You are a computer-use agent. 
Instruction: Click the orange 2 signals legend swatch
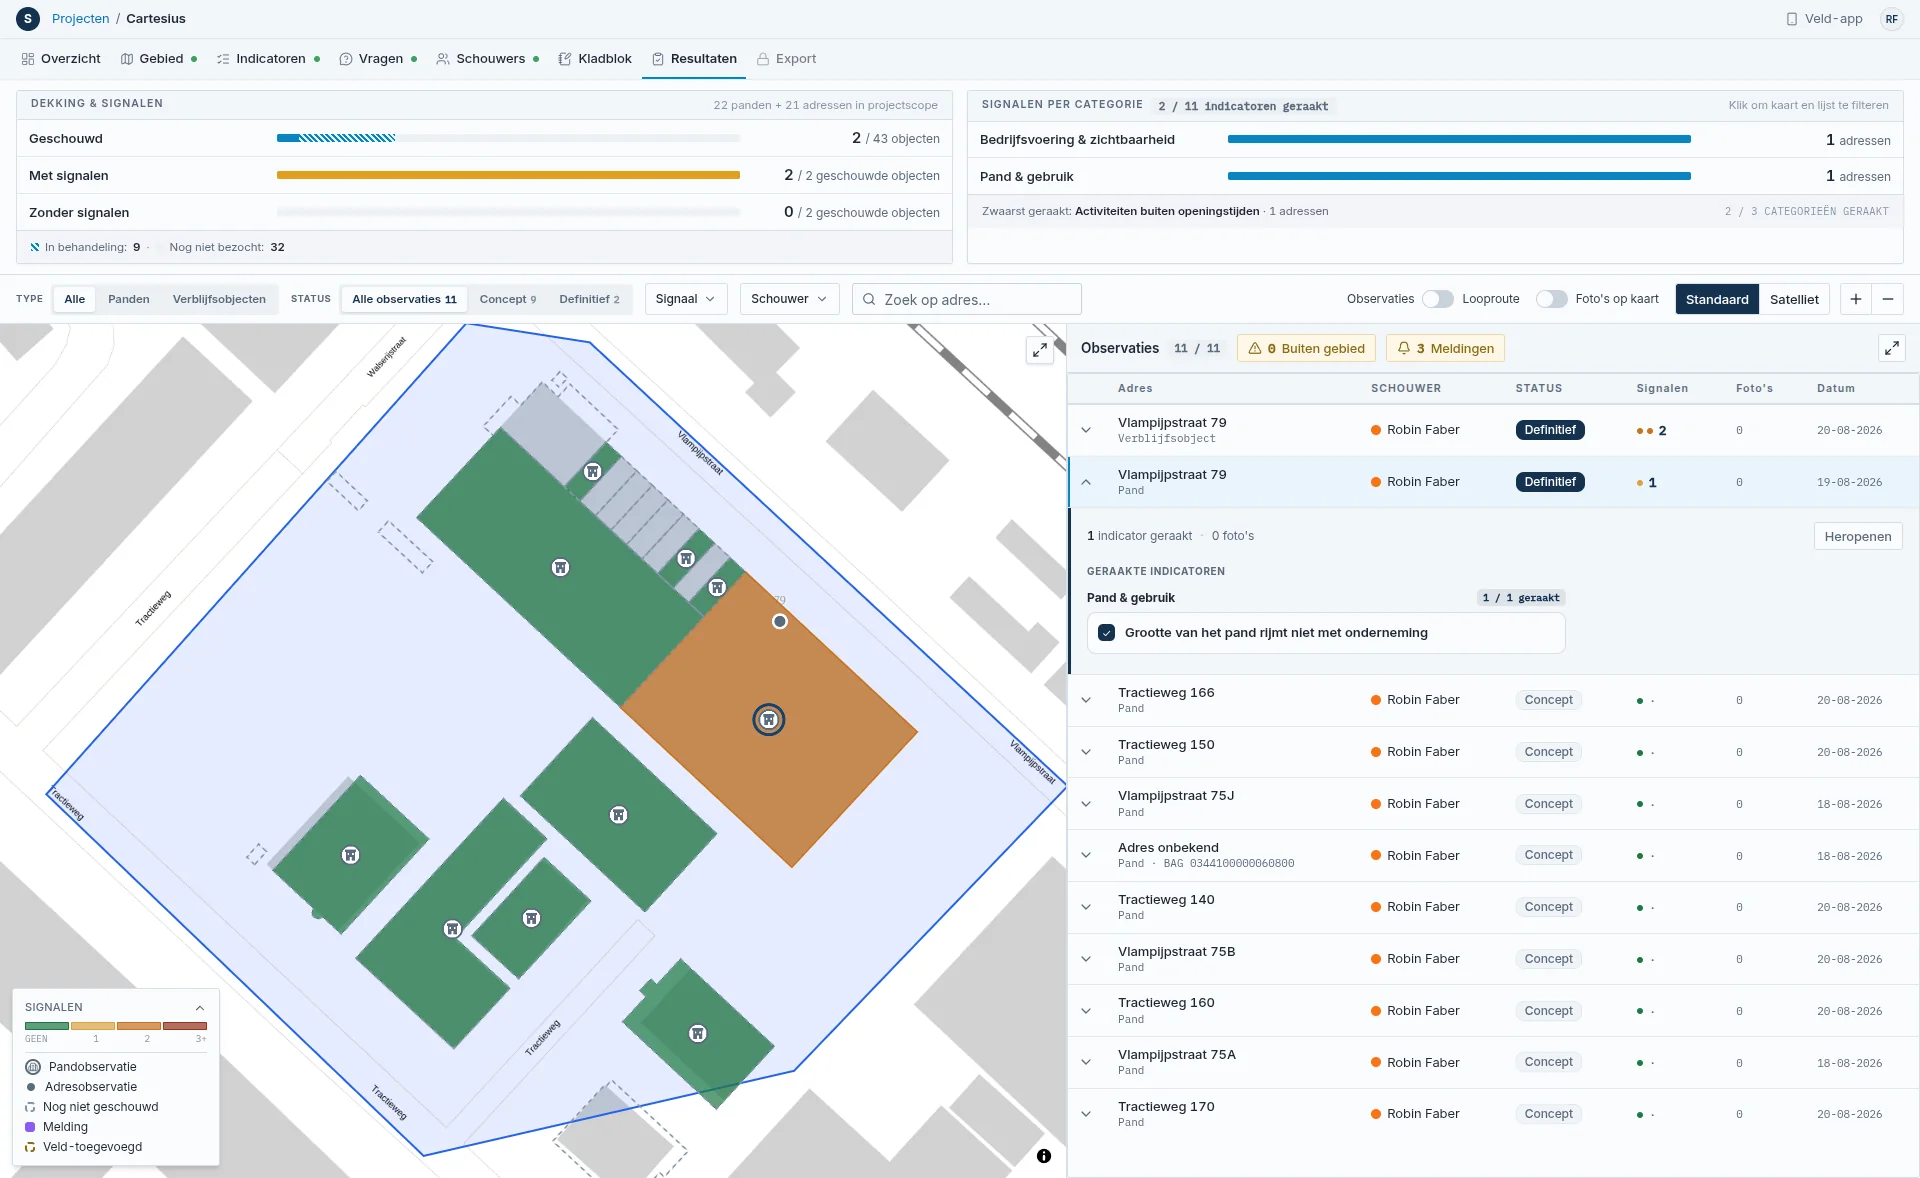[139, 1026]
